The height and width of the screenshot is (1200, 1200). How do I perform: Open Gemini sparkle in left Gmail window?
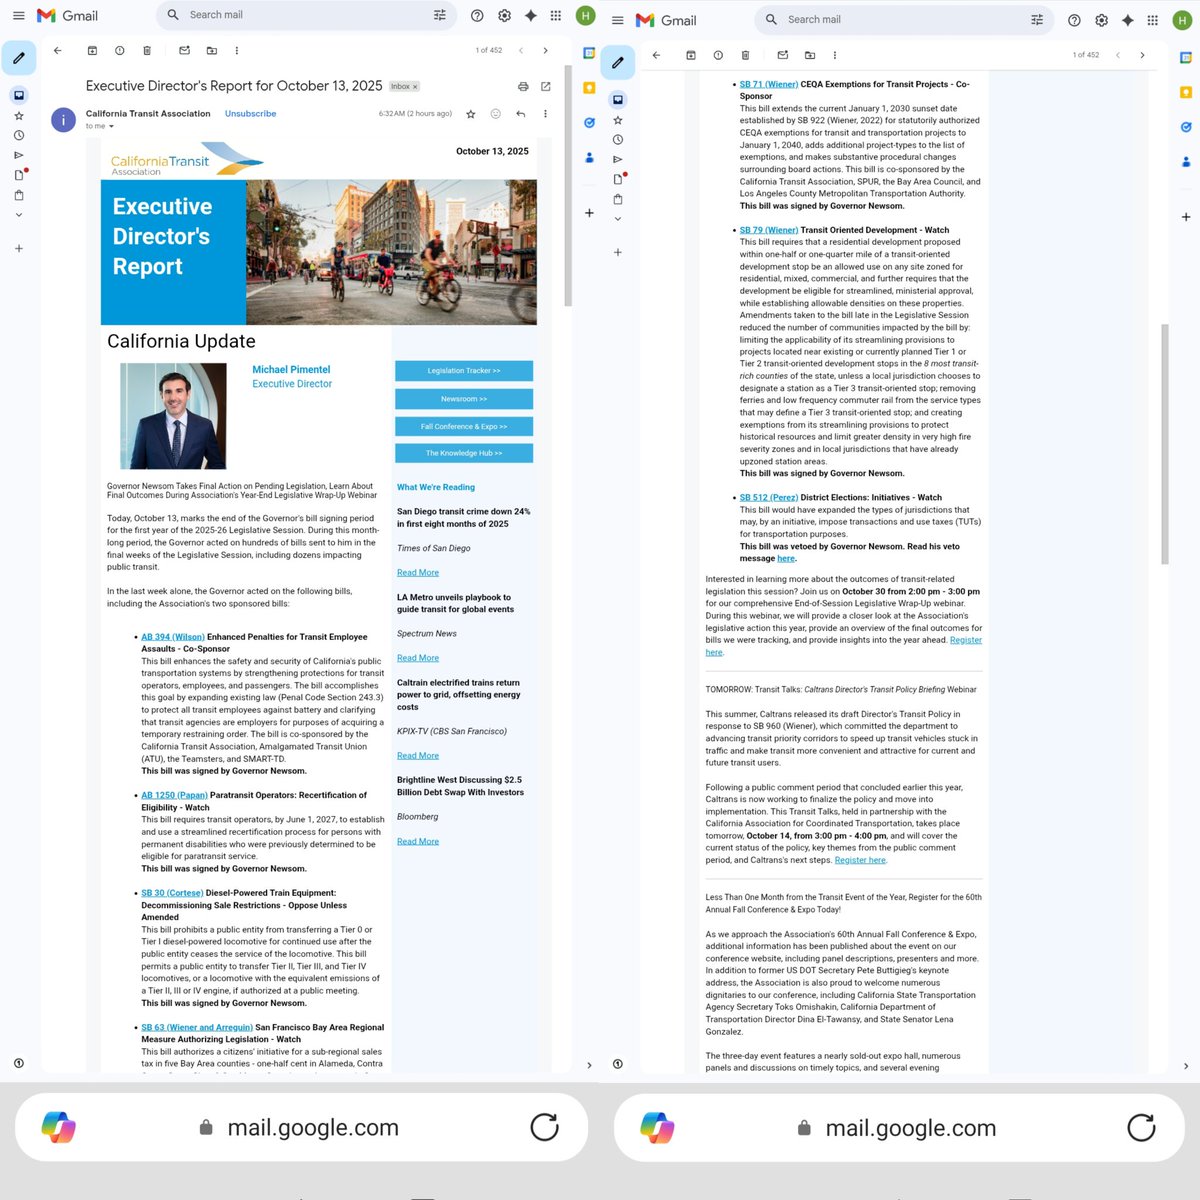[530, 15]
